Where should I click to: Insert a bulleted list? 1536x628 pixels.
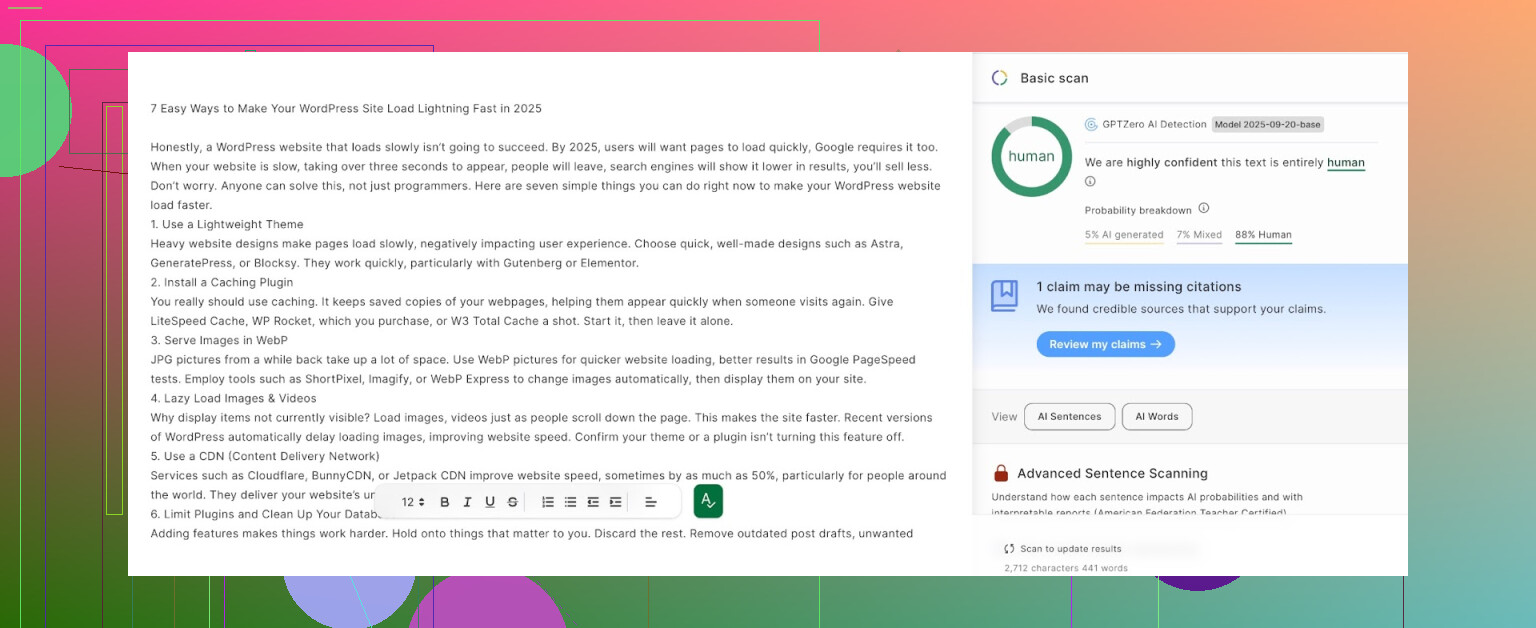[570, 502]
